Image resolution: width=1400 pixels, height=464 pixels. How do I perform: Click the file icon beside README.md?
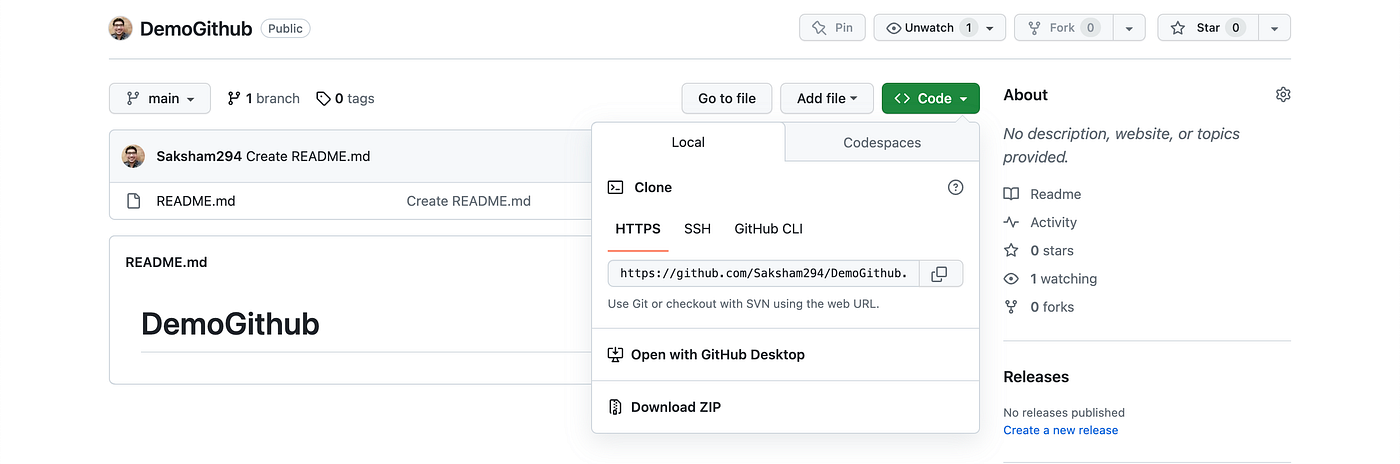pos(133,201)
